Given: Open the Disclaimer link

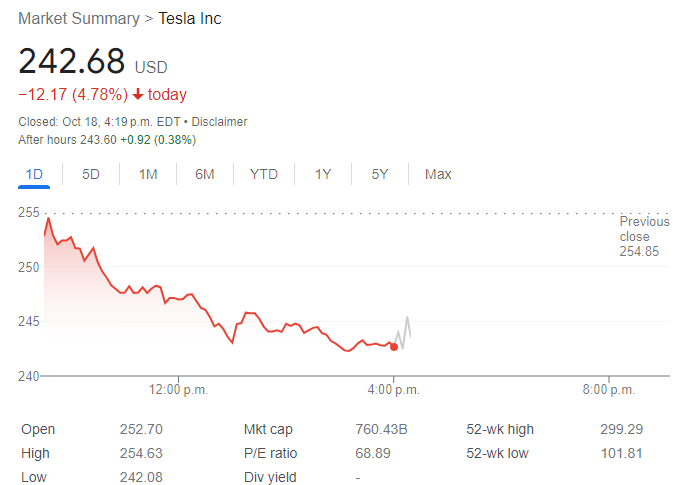Looking at the screenshot, I should pyautogui.click(x=219, y=122).
